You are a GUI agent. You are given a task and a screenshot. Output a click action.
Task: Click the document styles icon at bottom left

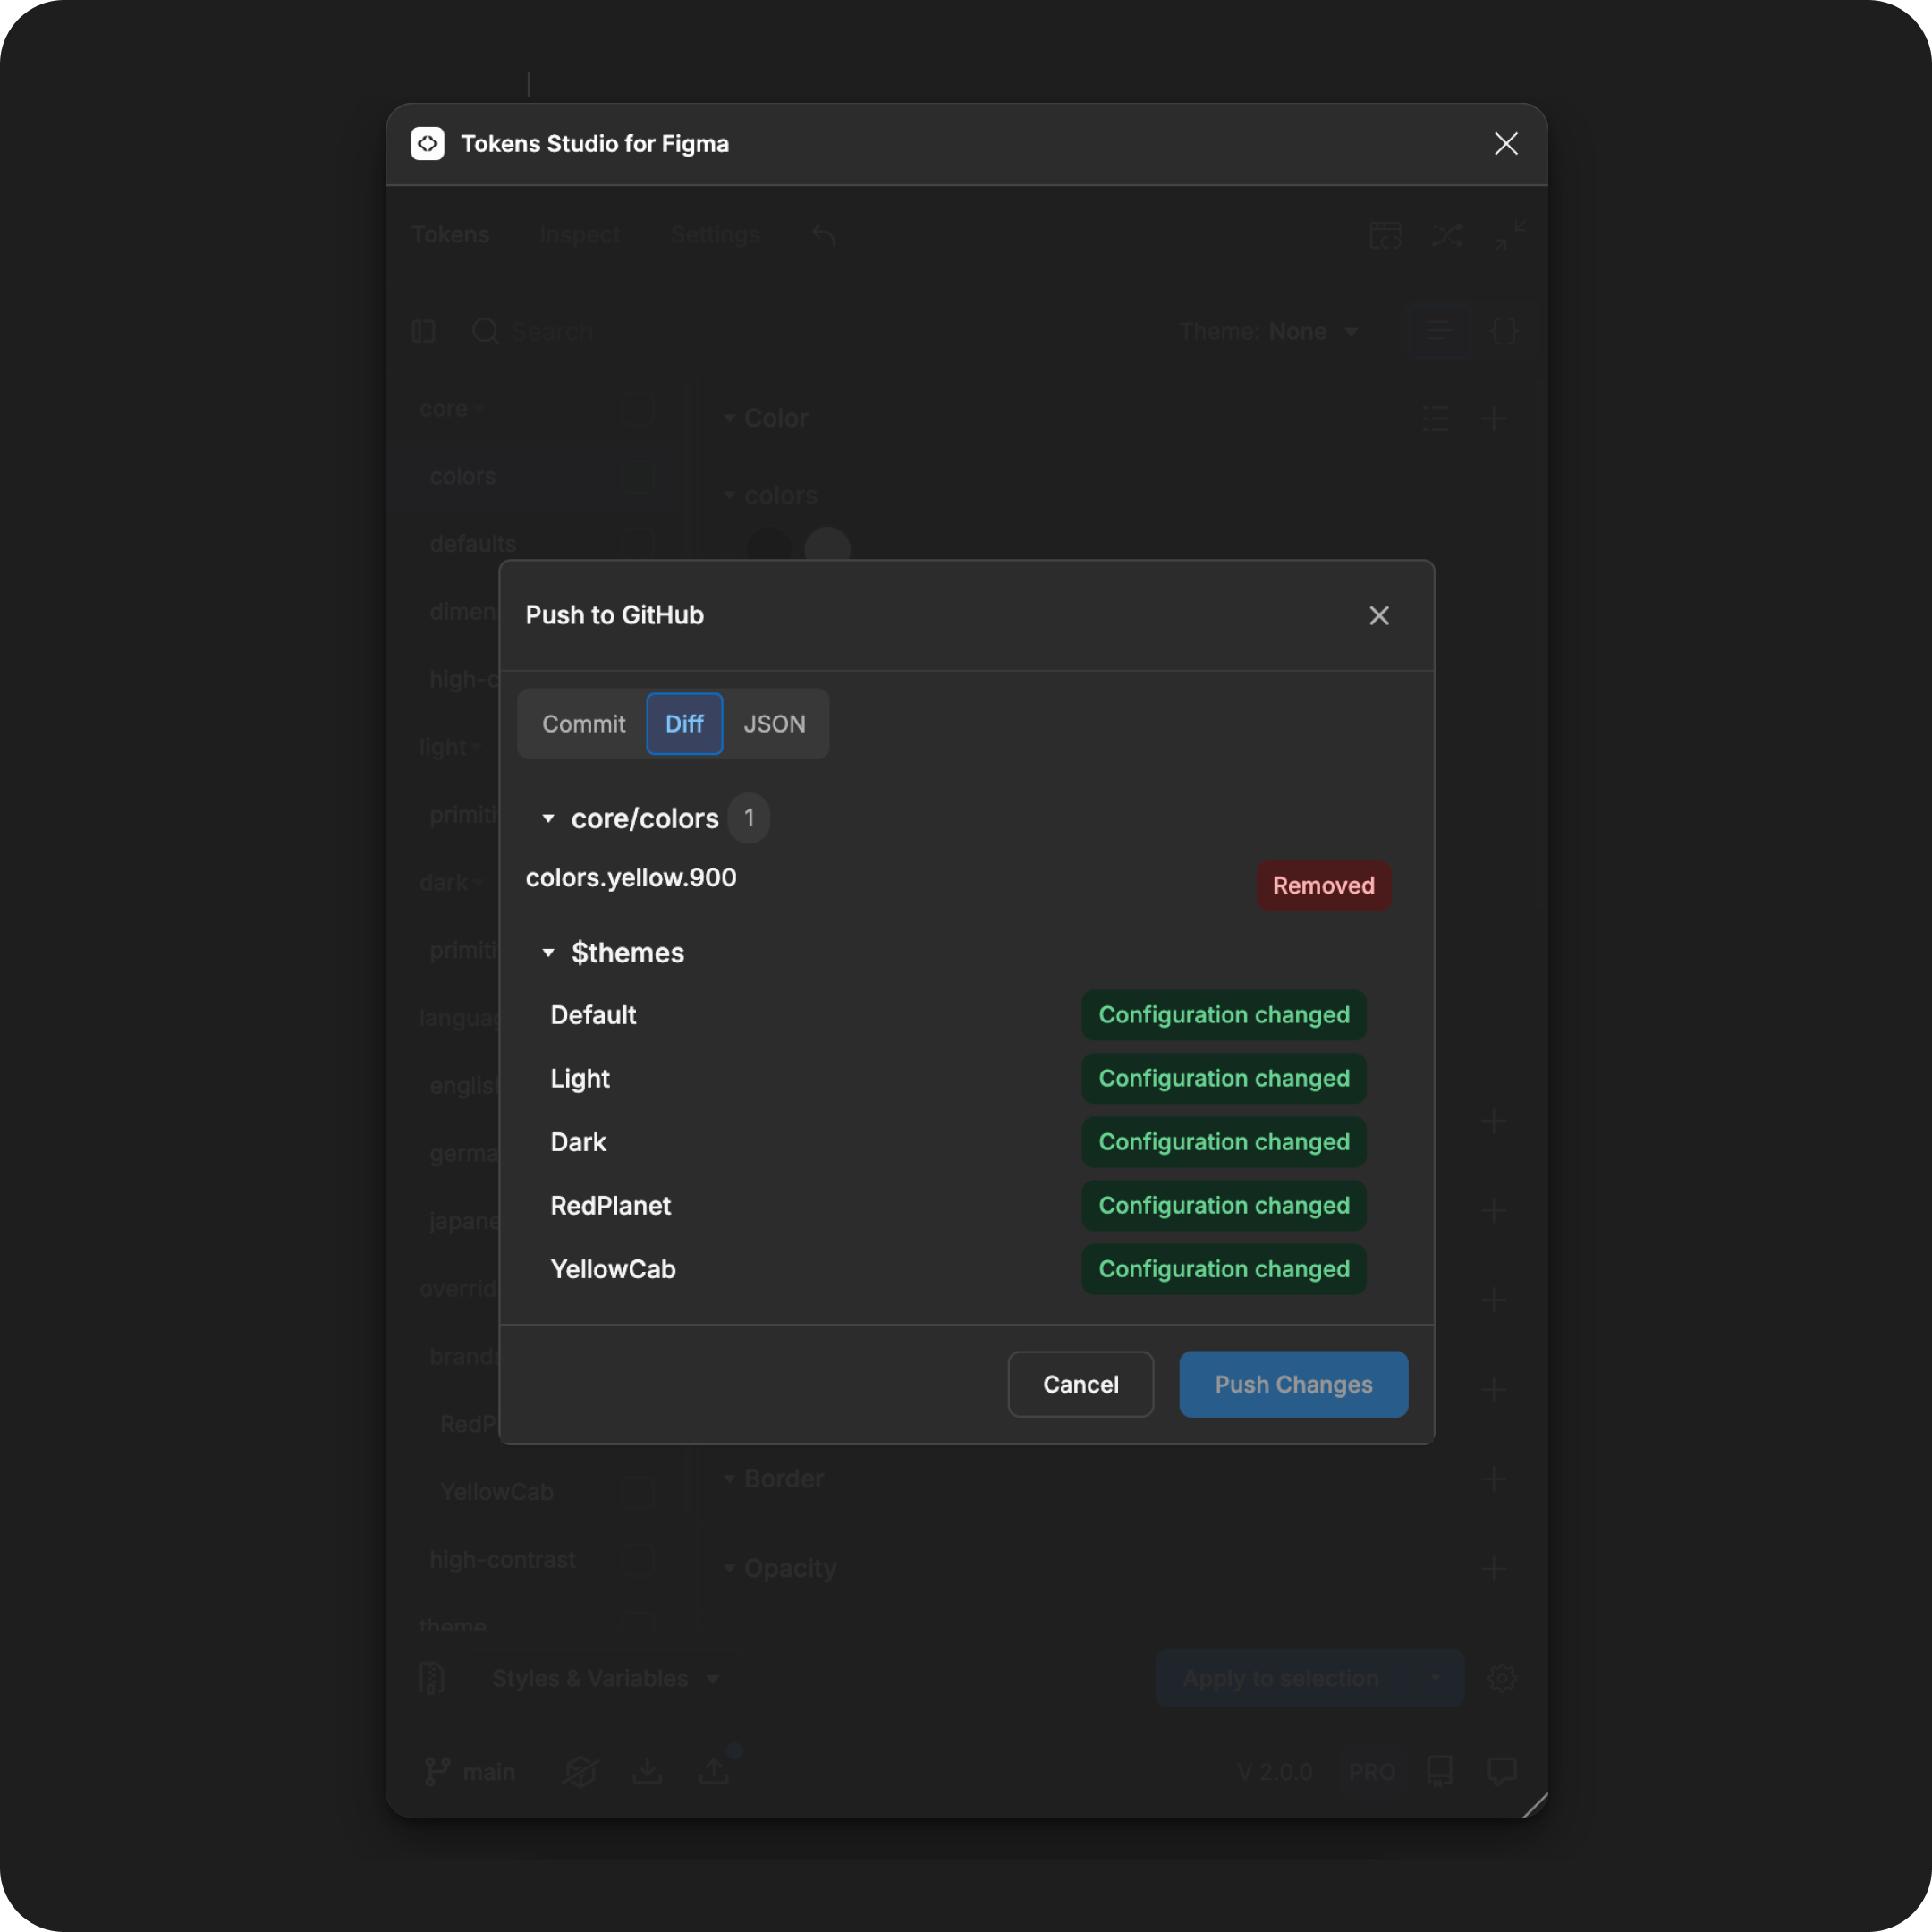click(x=432, y=1678)
